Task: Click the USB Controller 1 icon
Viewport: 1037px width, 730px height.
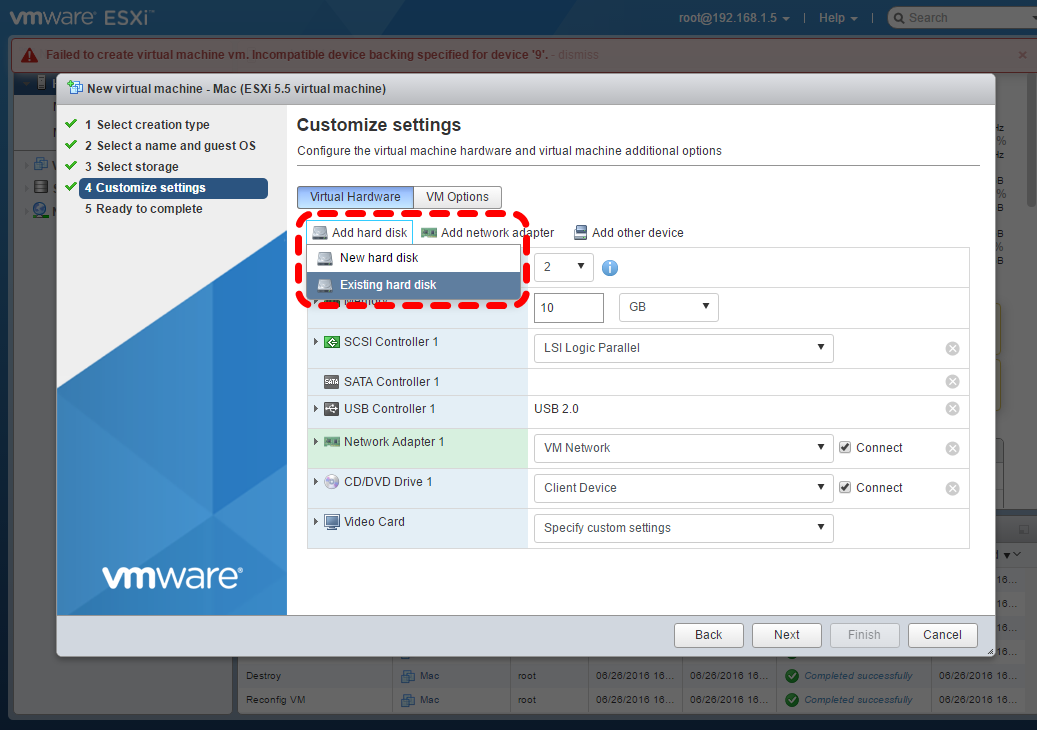Action: tap(331, 409)
